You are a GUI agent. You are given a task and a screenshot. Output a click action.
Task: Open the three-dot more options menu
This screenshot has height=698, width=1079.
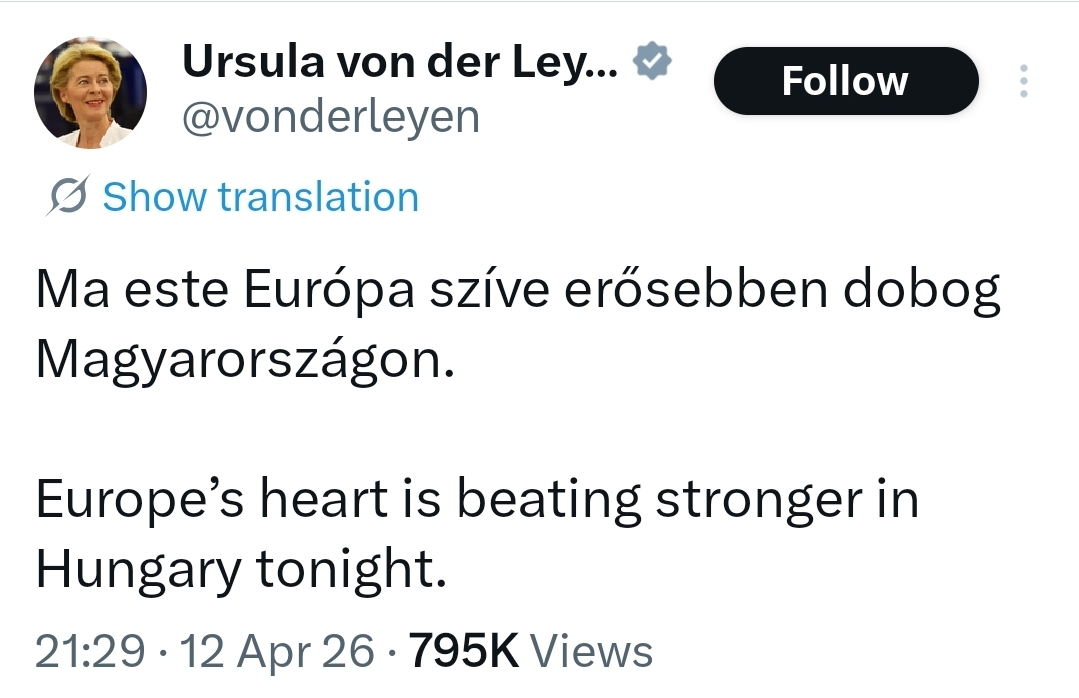[x=1022, y=81]
